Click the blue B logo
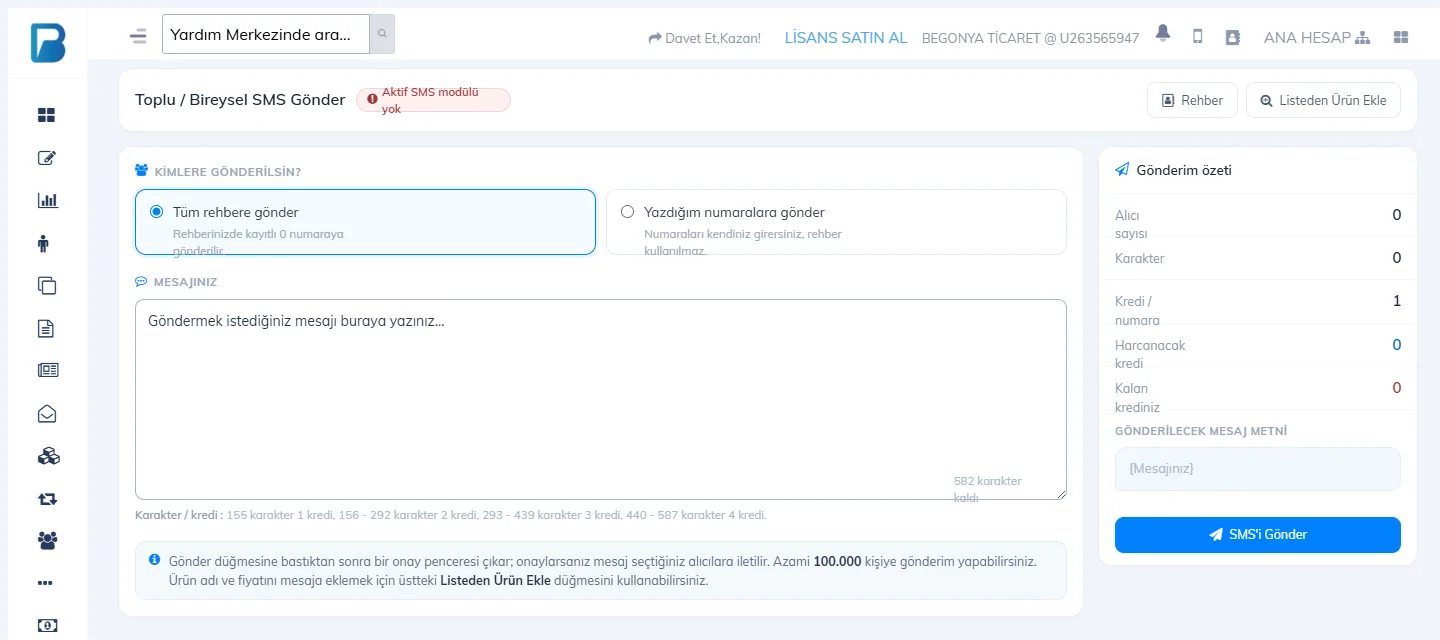The width and height of the screenshot is (1440, 640). click(x=47, y=41)
